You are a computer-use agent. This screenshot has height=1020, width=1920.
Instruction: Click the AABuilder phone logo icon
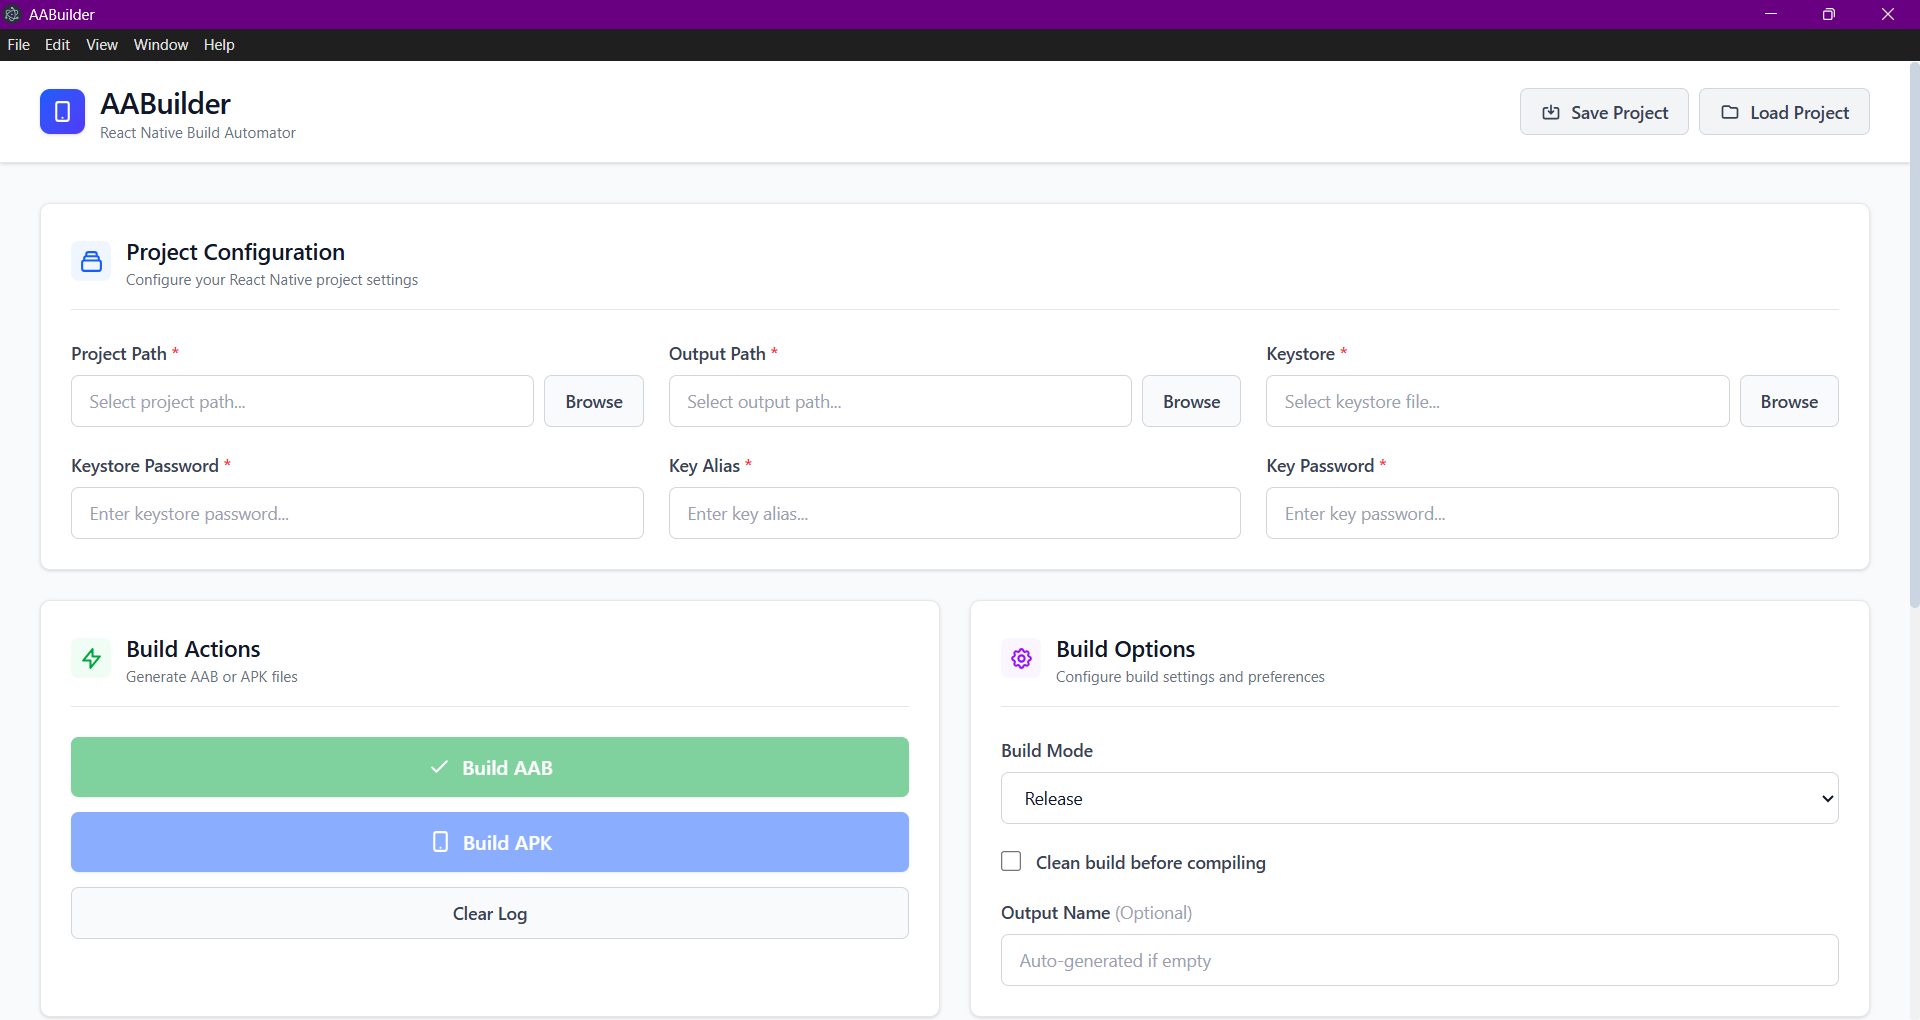click(x=62, y=112)
